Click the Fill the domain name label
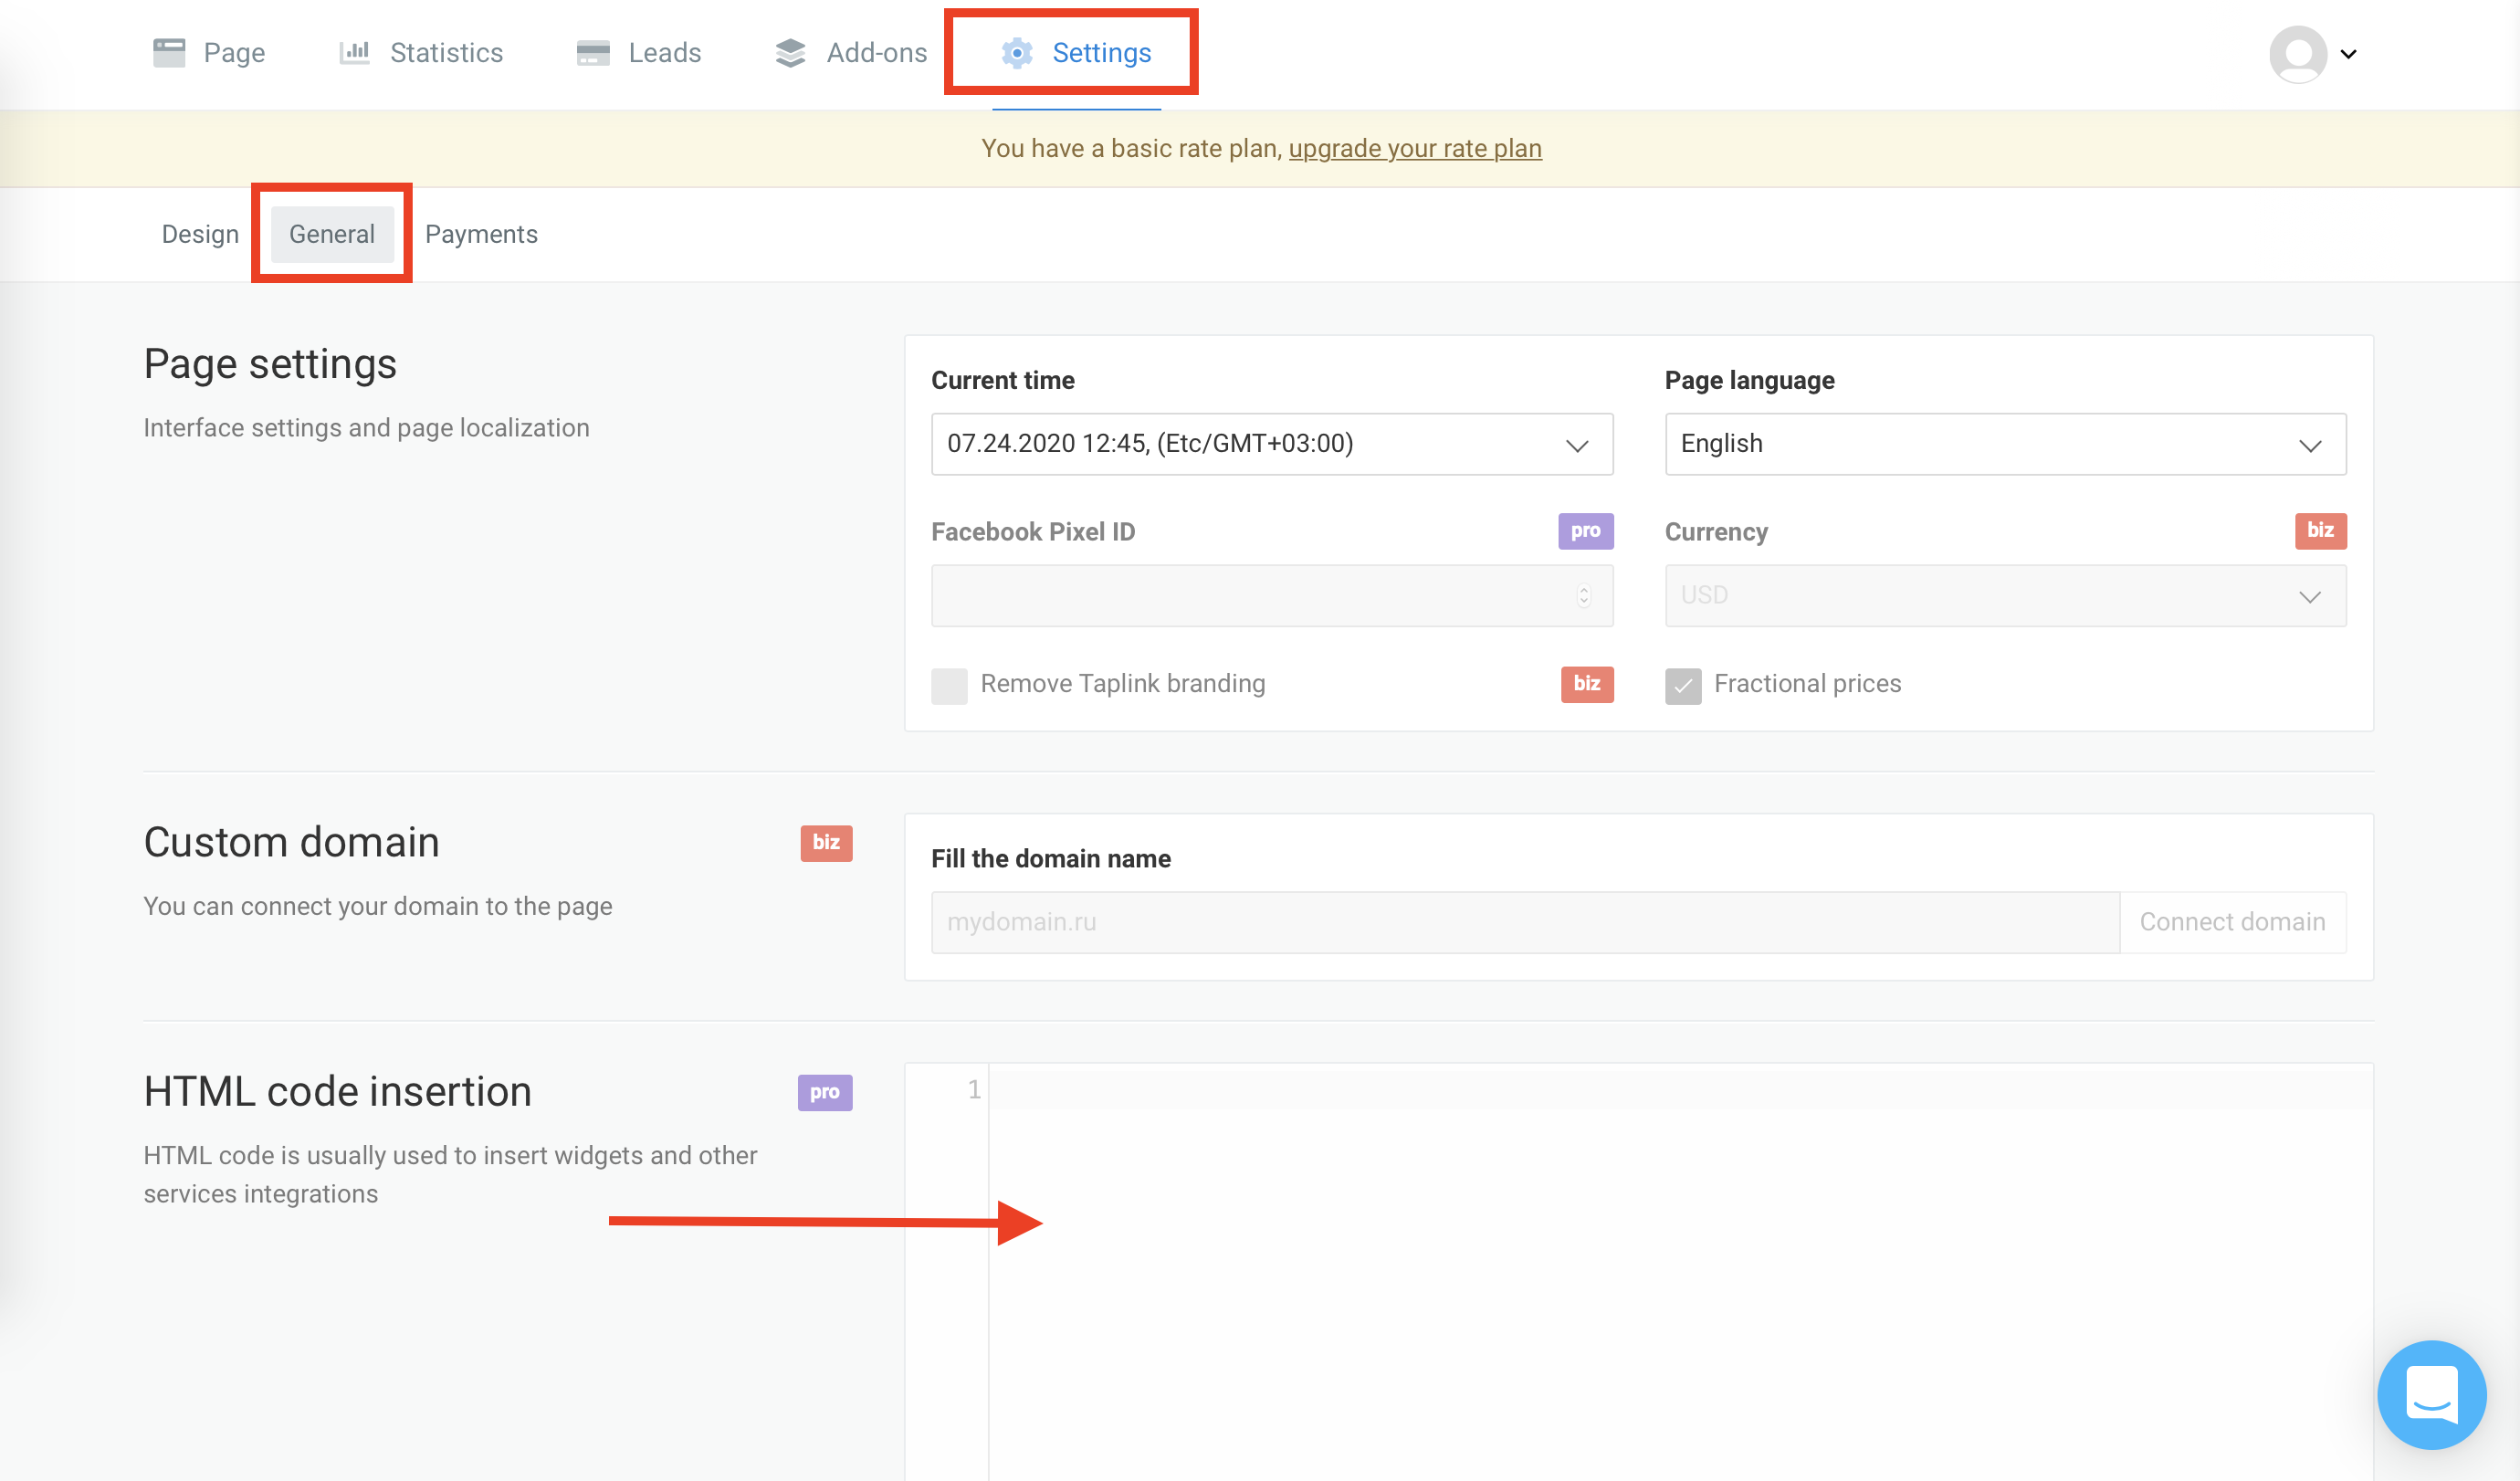This screenshot has height=1481, width=2520. [1050, 858]
